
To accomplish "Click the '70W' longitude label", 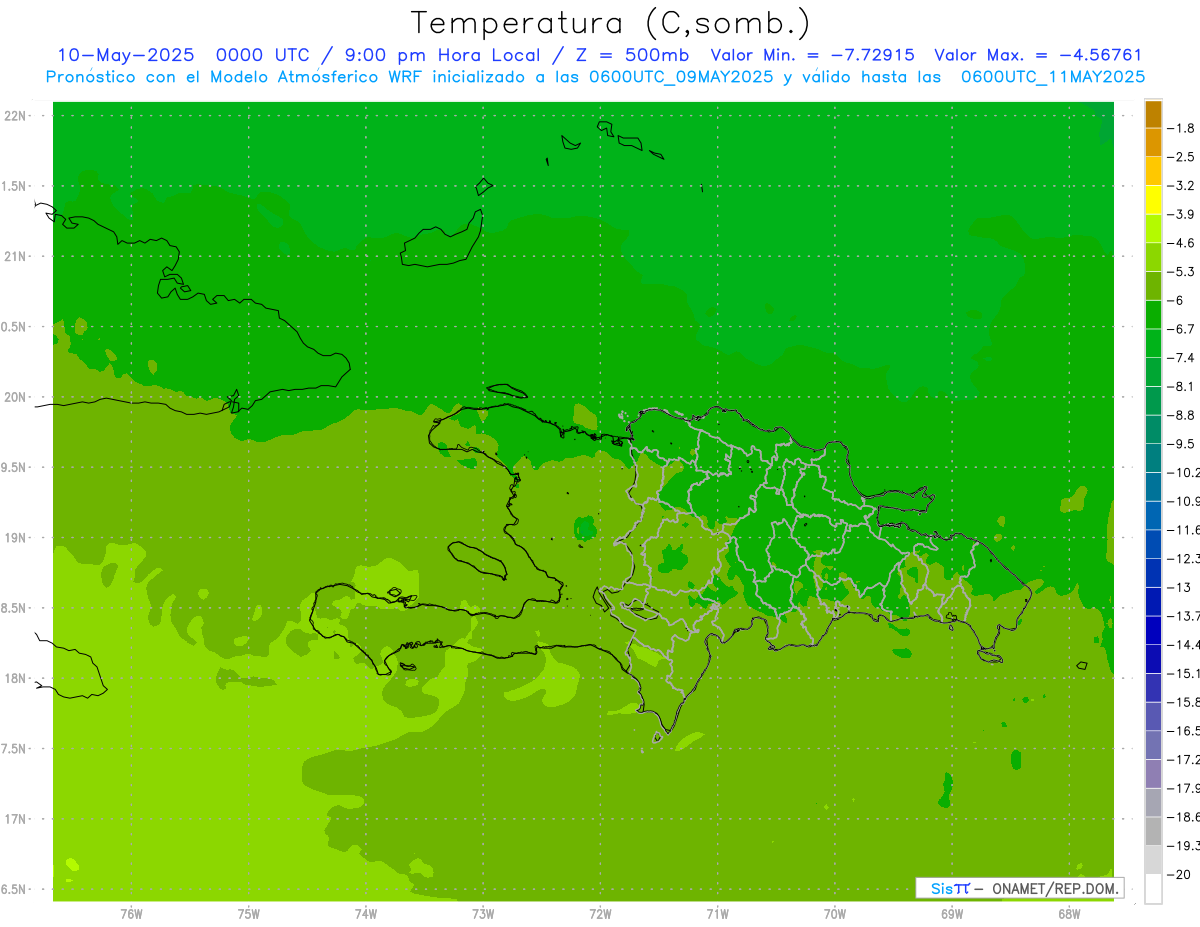I will coord(834,914).
